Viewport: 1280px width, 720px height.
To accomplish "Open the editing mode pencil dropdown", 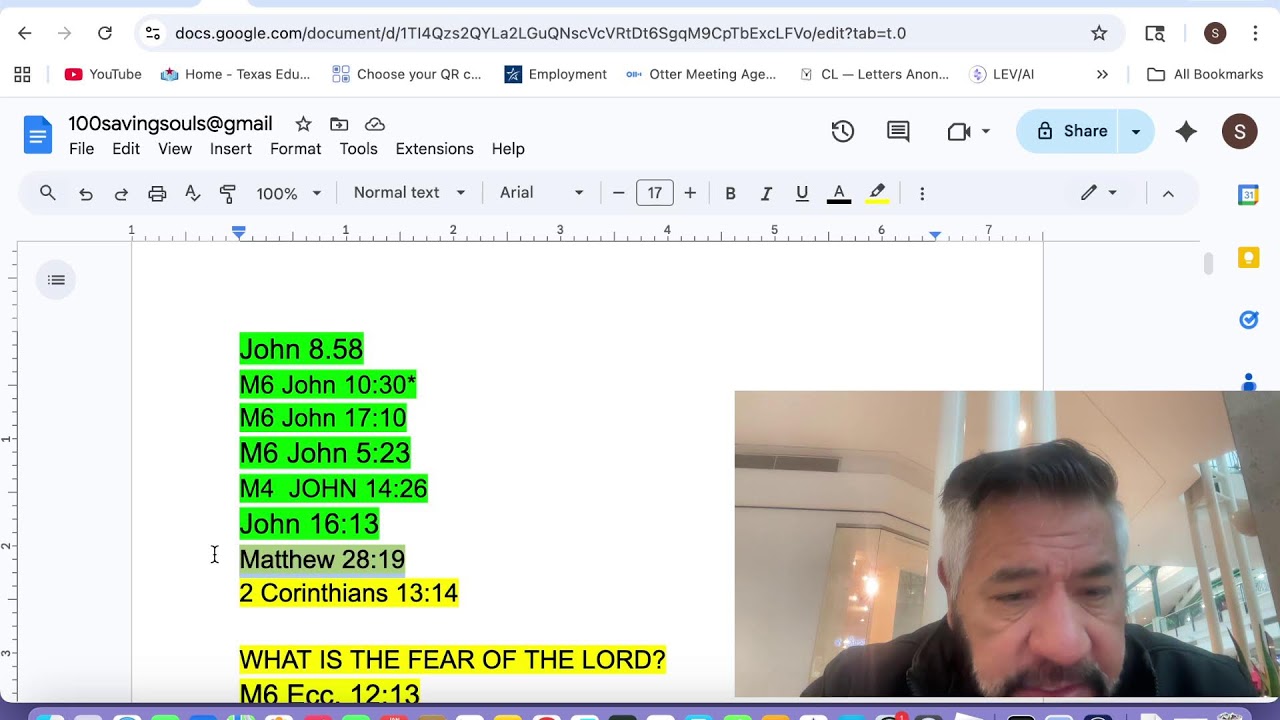I will [1098, 193].
